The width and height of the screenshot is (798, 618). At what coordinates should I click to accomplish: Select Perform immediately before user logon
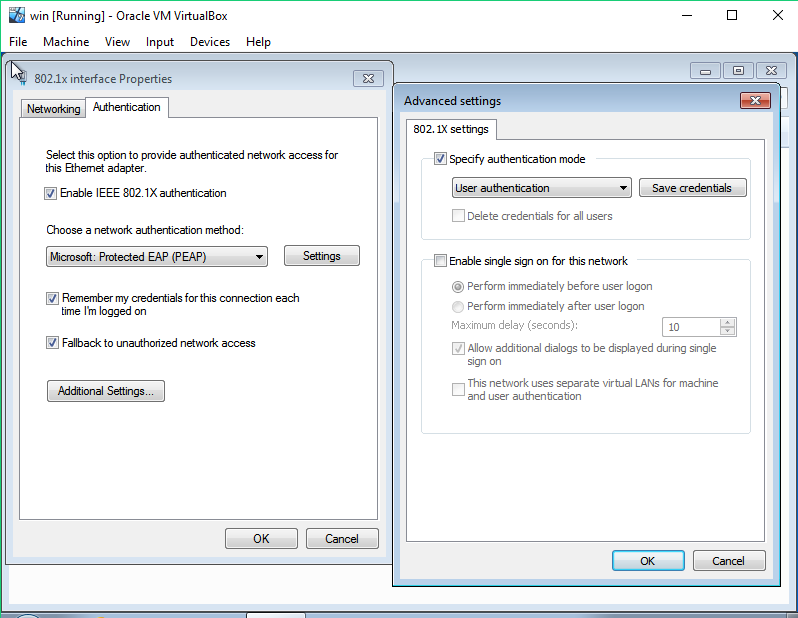click(x=458, y=287)
